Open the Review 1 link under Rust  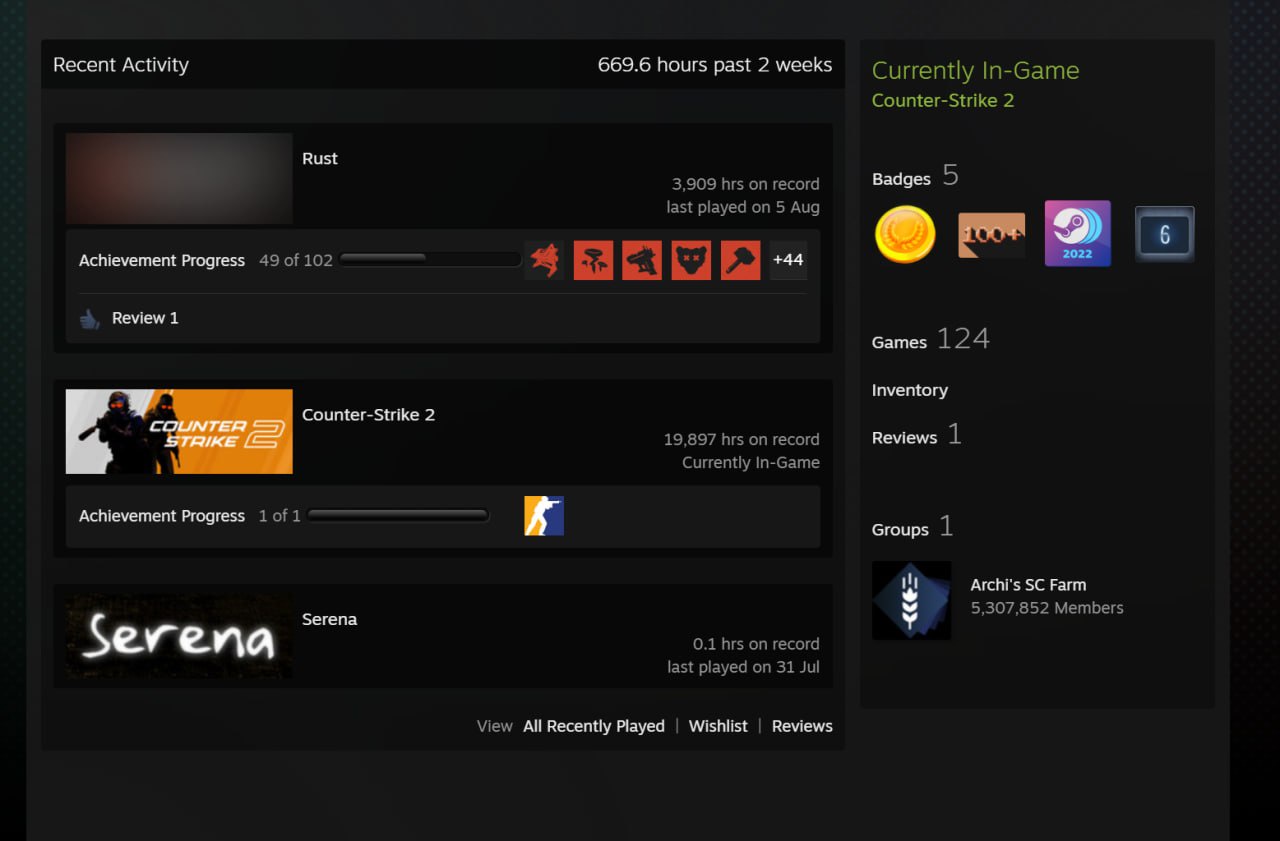tap(145, 318)
